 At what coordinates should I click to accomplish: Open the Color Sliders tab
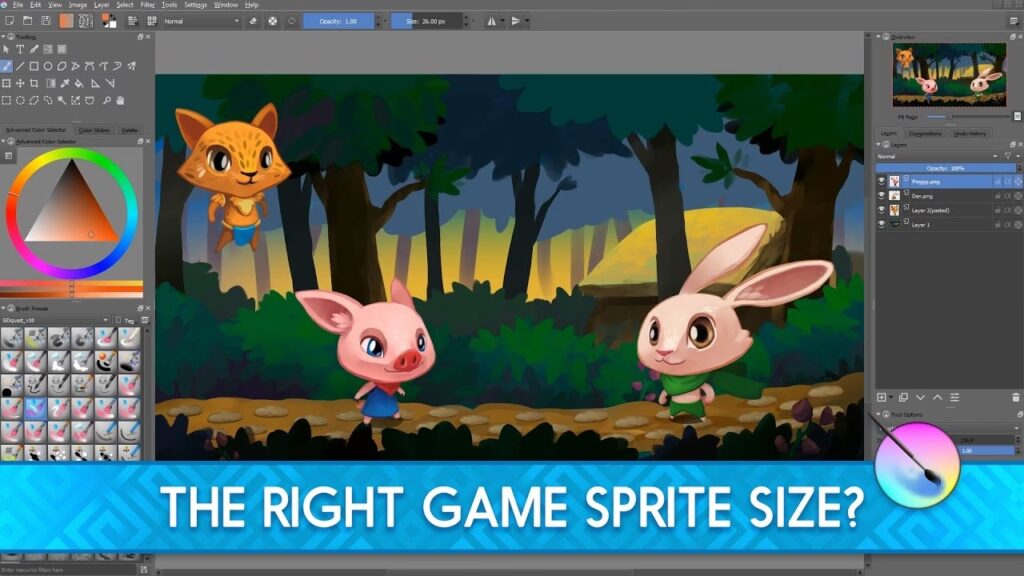point(93,130)
